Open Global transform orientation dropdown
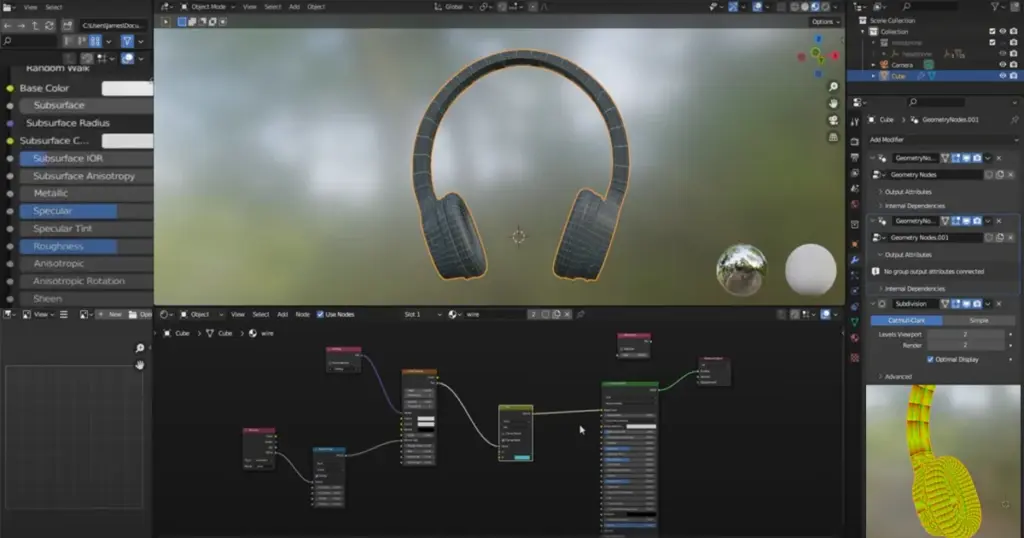Screen dimensions: 1024x538 [x=455, y=7]
